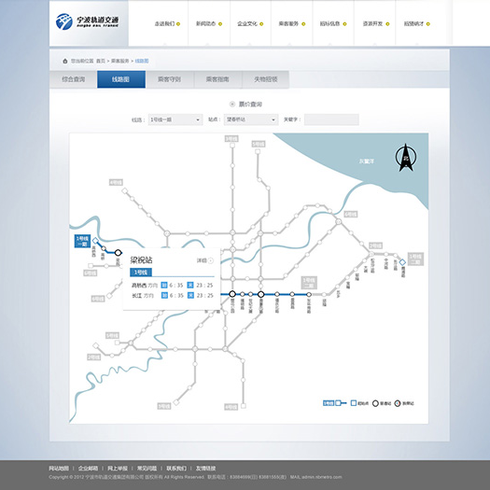The height and width of the screenshot is (490, 490).
Task: Click the 梁祝站 title in the popup
Action: point(141,260)
